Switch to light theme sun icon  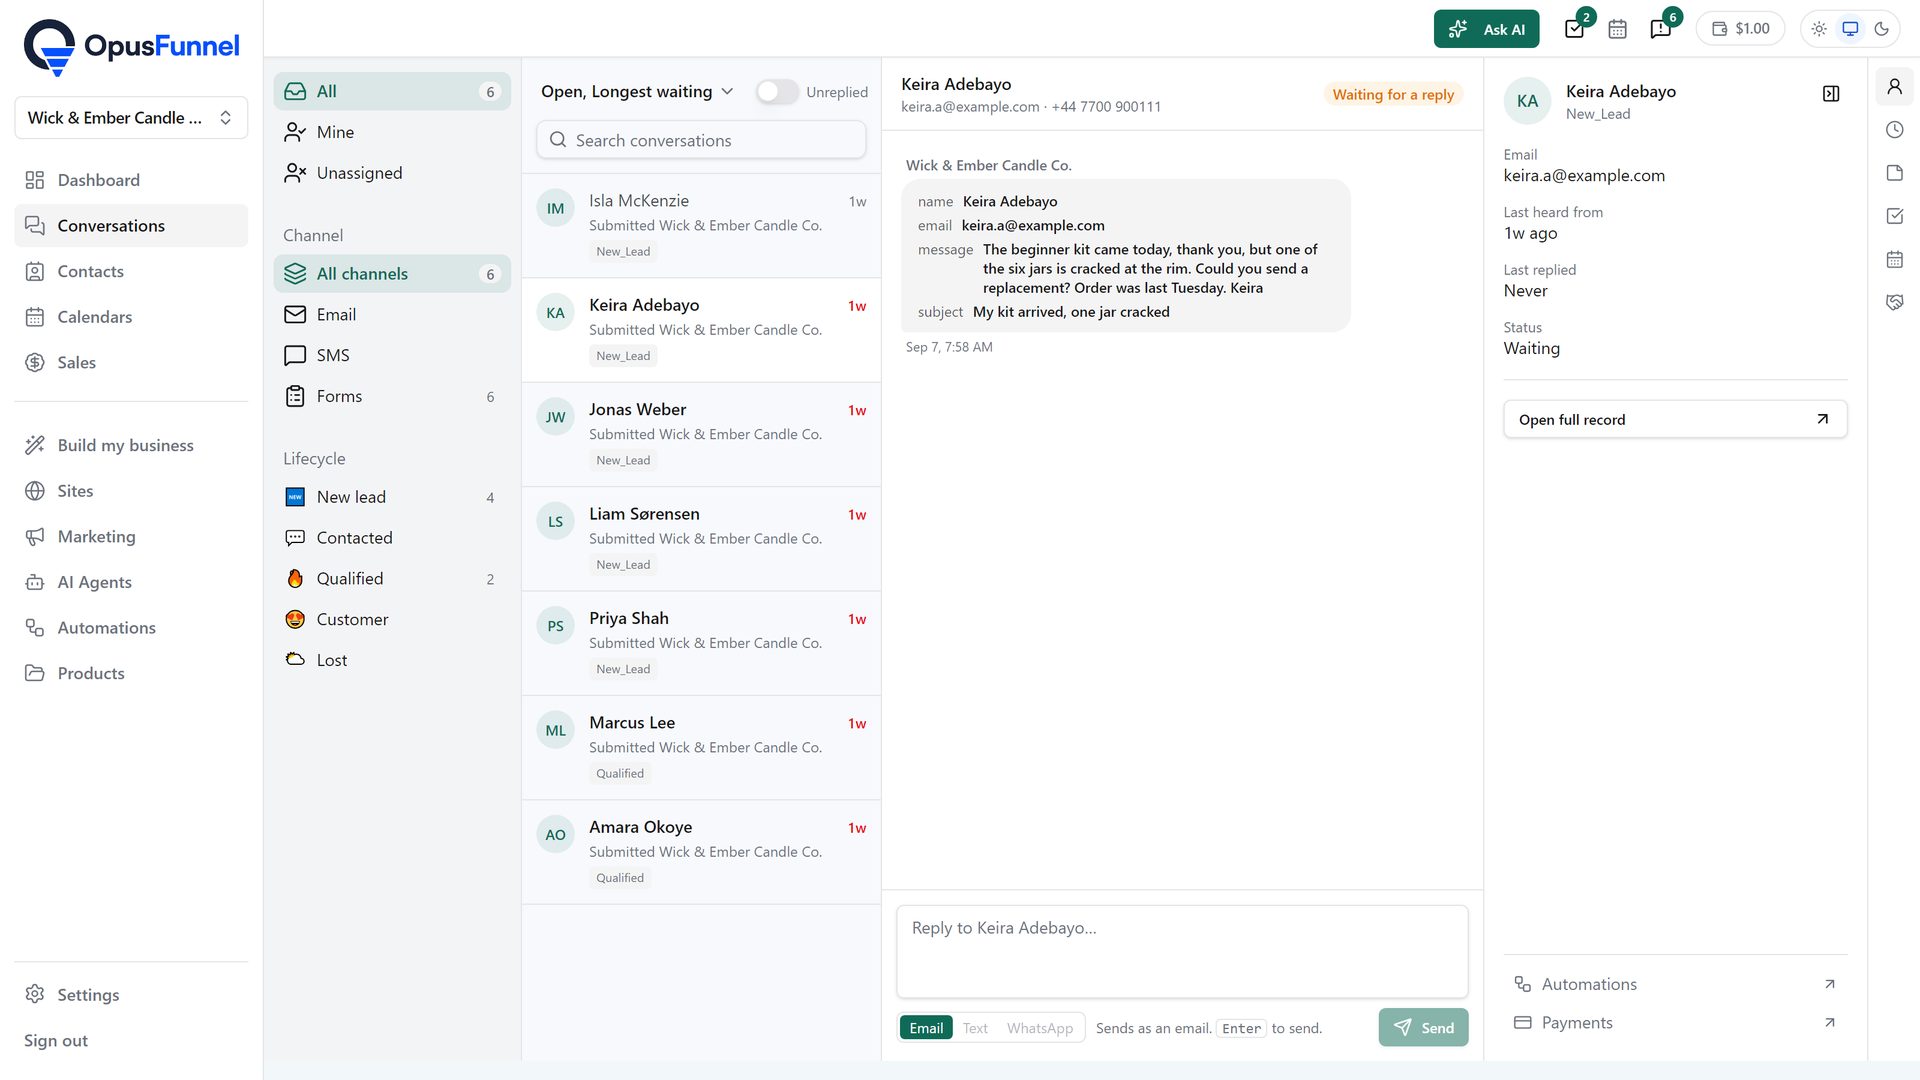(x=1819, y=29)
